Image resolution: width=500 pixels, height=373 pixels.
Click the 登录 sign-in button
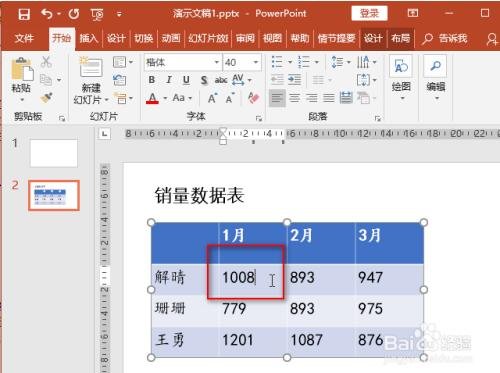coord(369,13)
